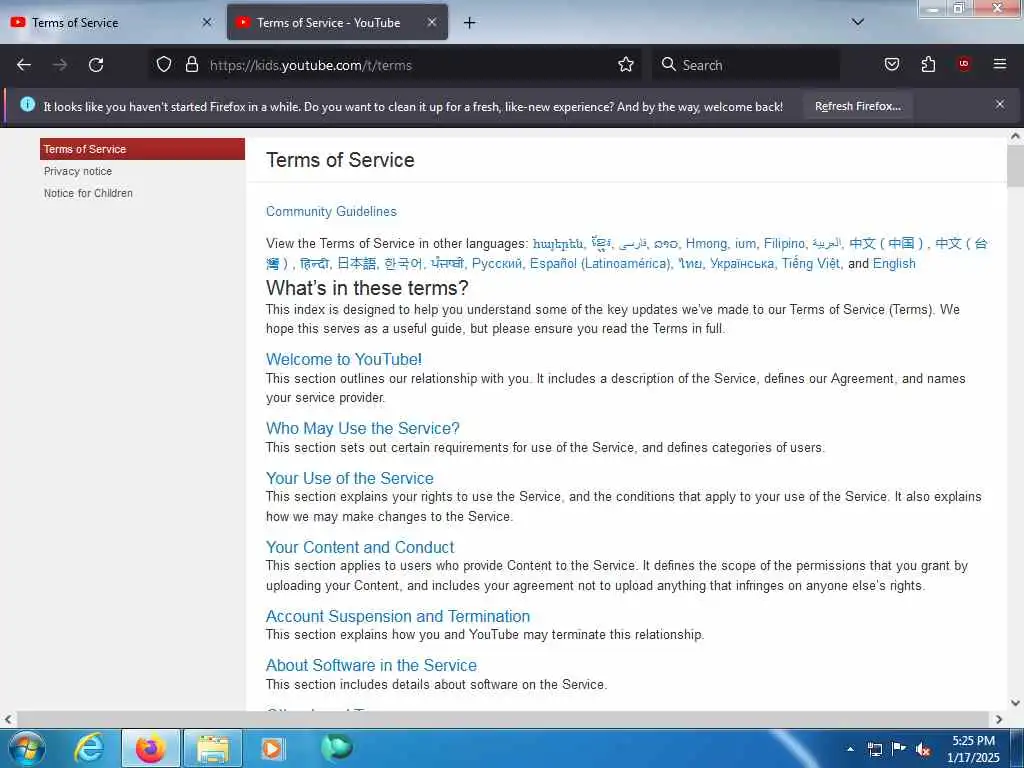Open Firefox taskbar icon
This screenshot has width=1024, height=768.
(x=150, y=748)
